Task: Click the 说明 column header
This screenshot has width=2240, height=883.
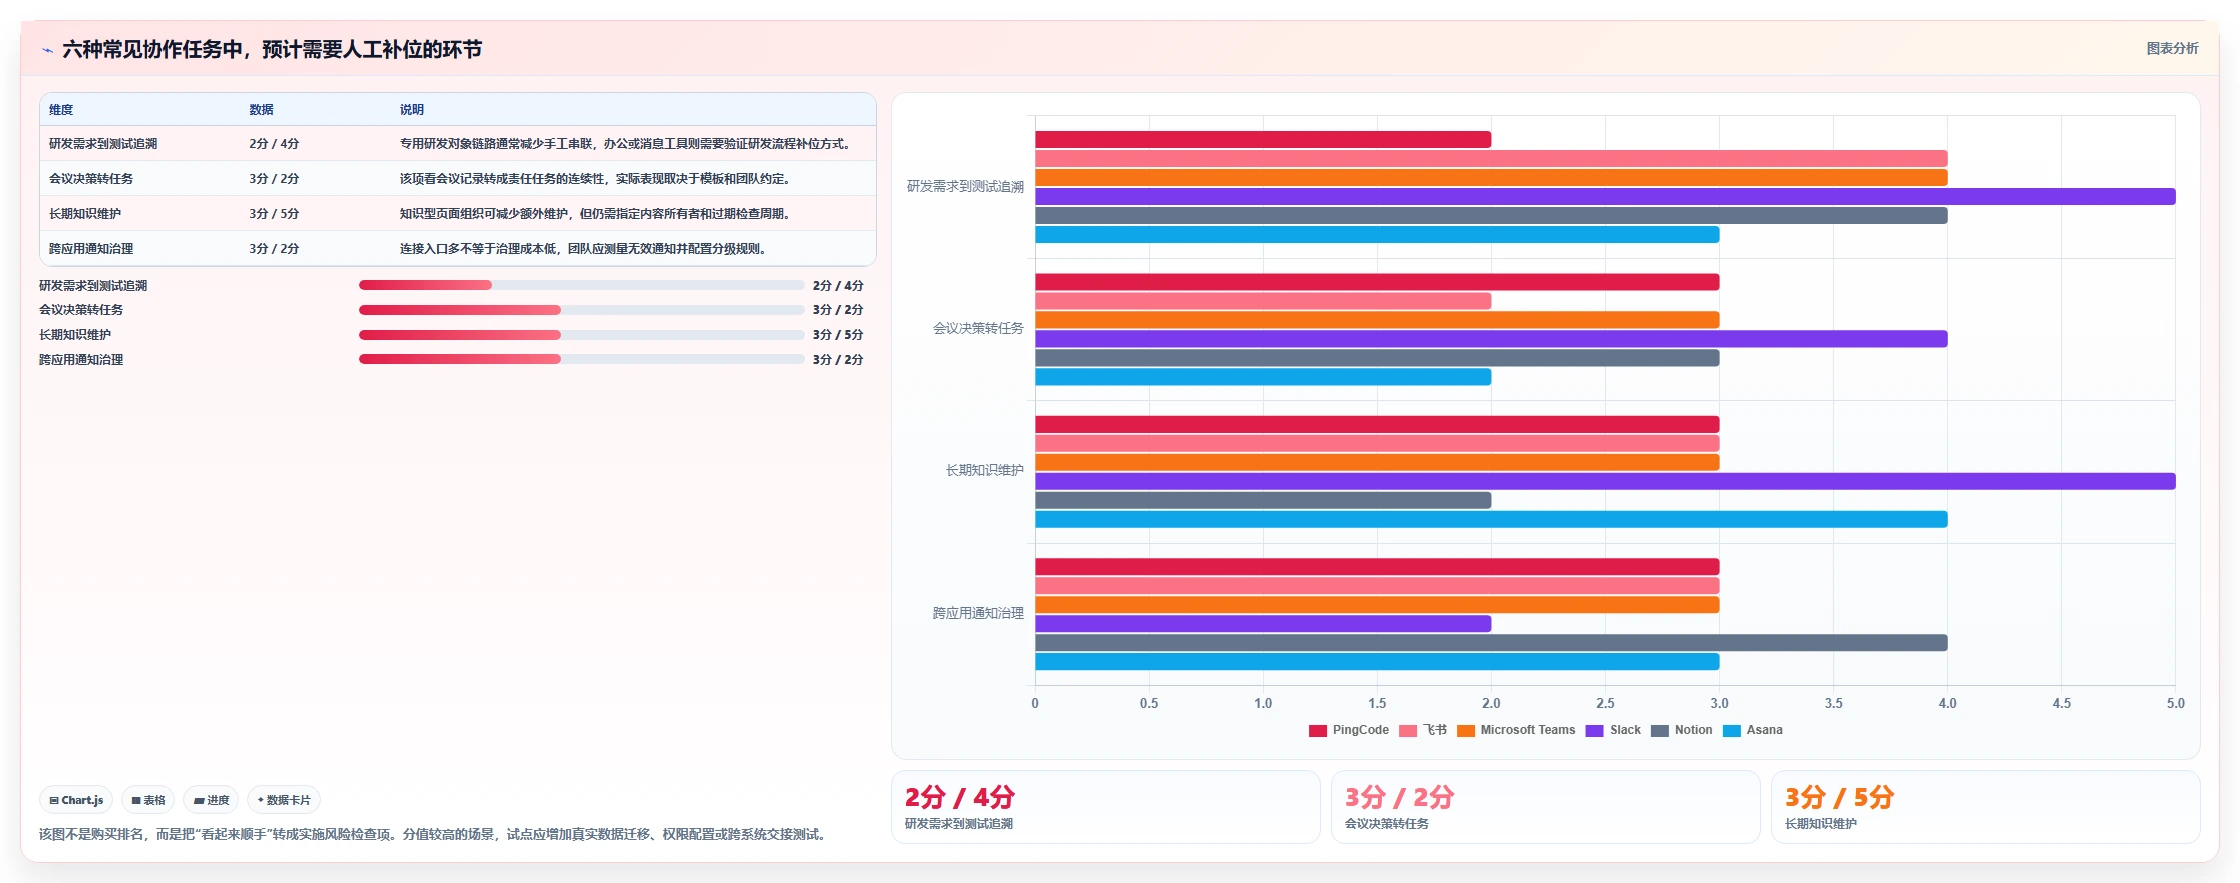Action: coord(412,110)
